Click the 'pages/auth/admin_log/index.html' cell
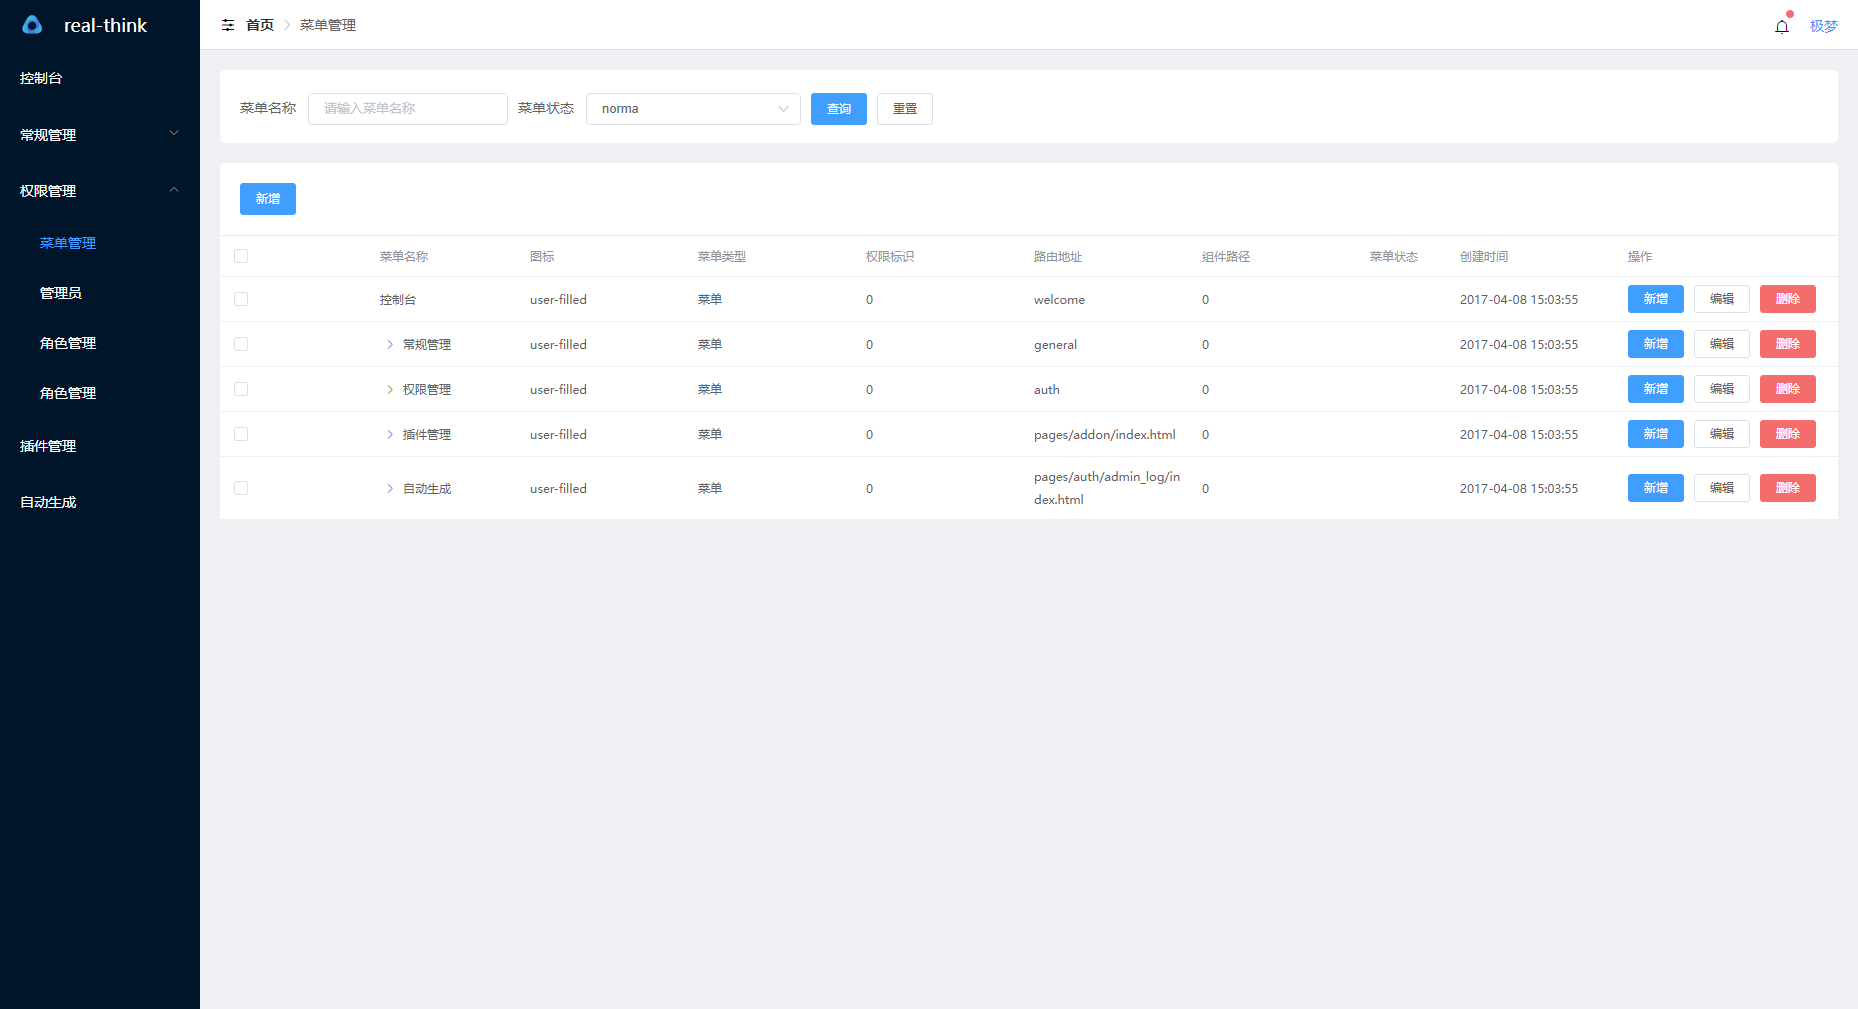Screen dimensions: 1858x1009 [1107, 488]
